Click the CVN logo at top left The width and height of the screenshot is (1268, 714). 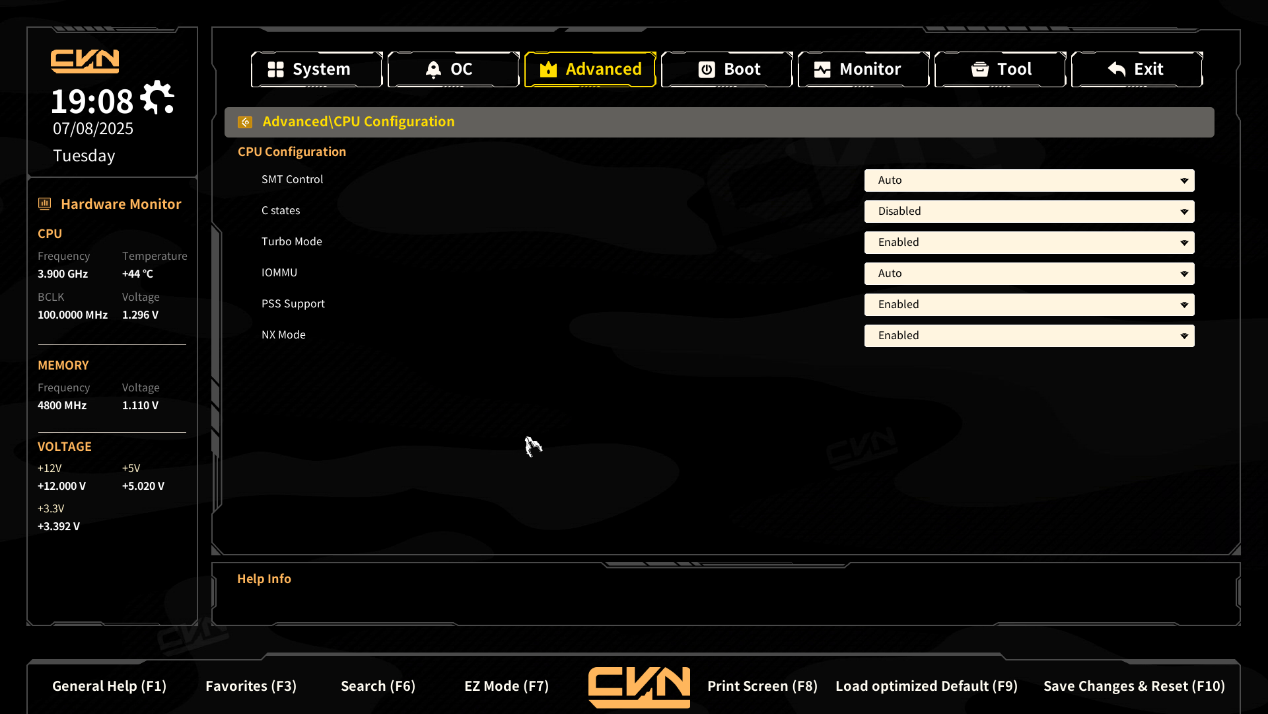tap(85, 61)
